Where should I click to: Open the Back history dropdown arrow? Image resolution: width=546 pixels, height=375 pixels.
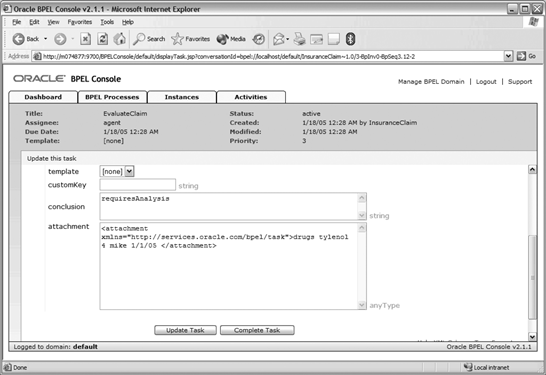coord(45,39)
